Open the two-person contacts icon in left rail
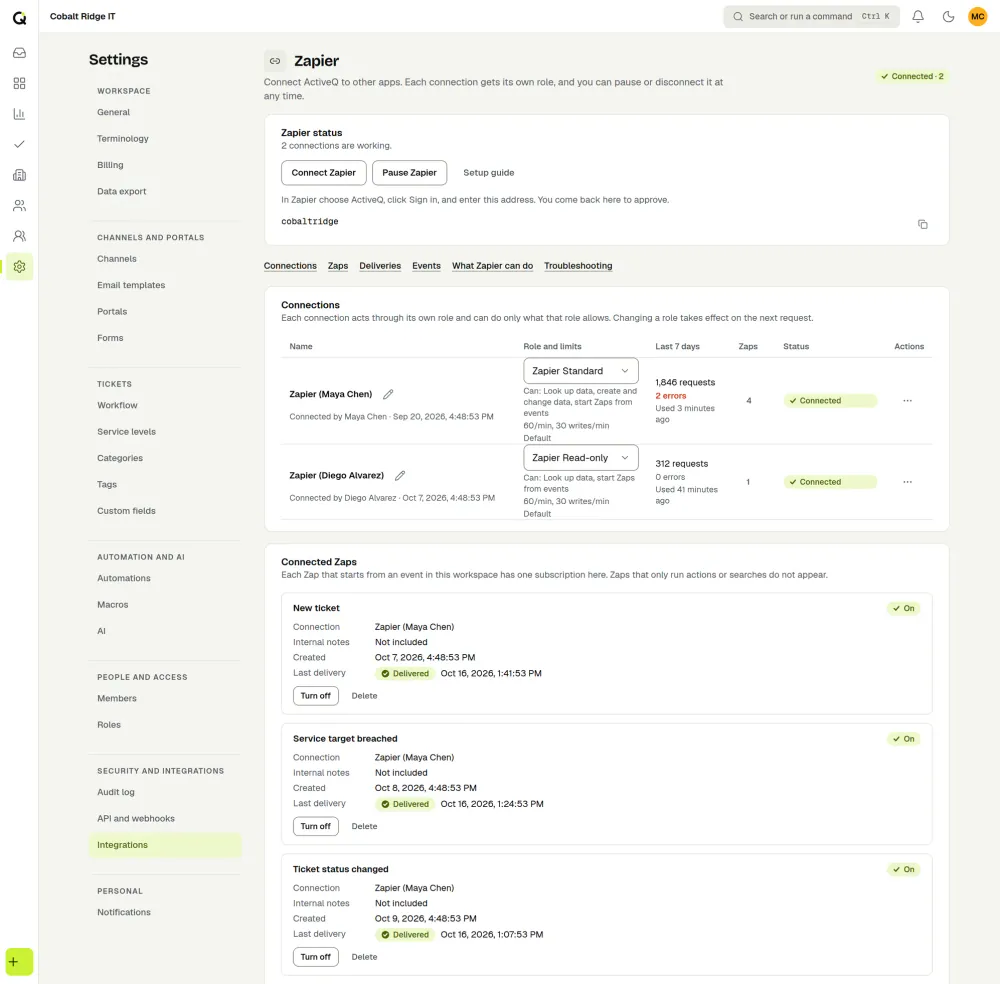This screenshot has height=984, width=1000. [x=19, y=205]
